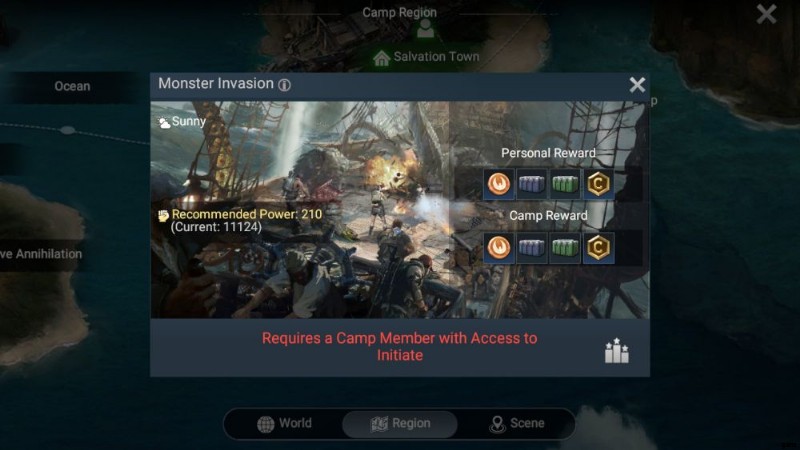Click the orange flame Personal Reward icon
The width and height of the screenshot is (800, 450).
click(x=498, y=184)
